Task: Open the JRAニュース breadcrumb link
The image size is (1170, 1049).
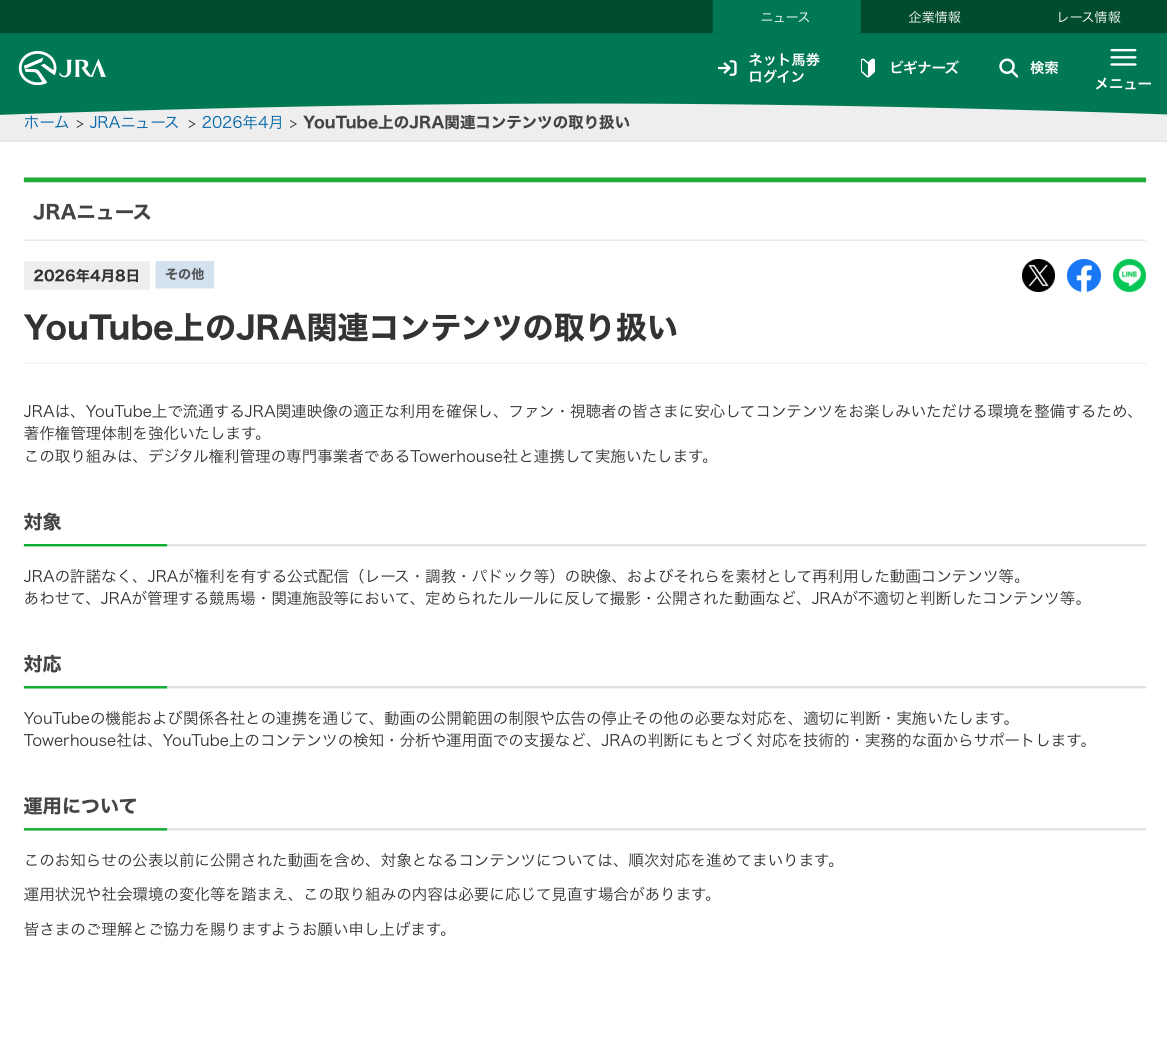Action: tap(134, 122)
